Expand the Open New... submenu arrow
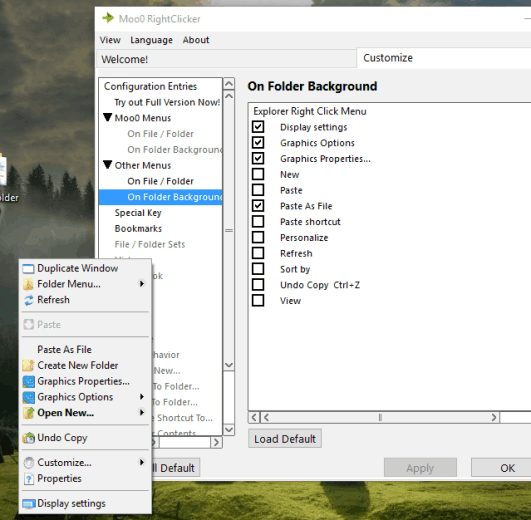The image size is (531, 520). (142, 412)
